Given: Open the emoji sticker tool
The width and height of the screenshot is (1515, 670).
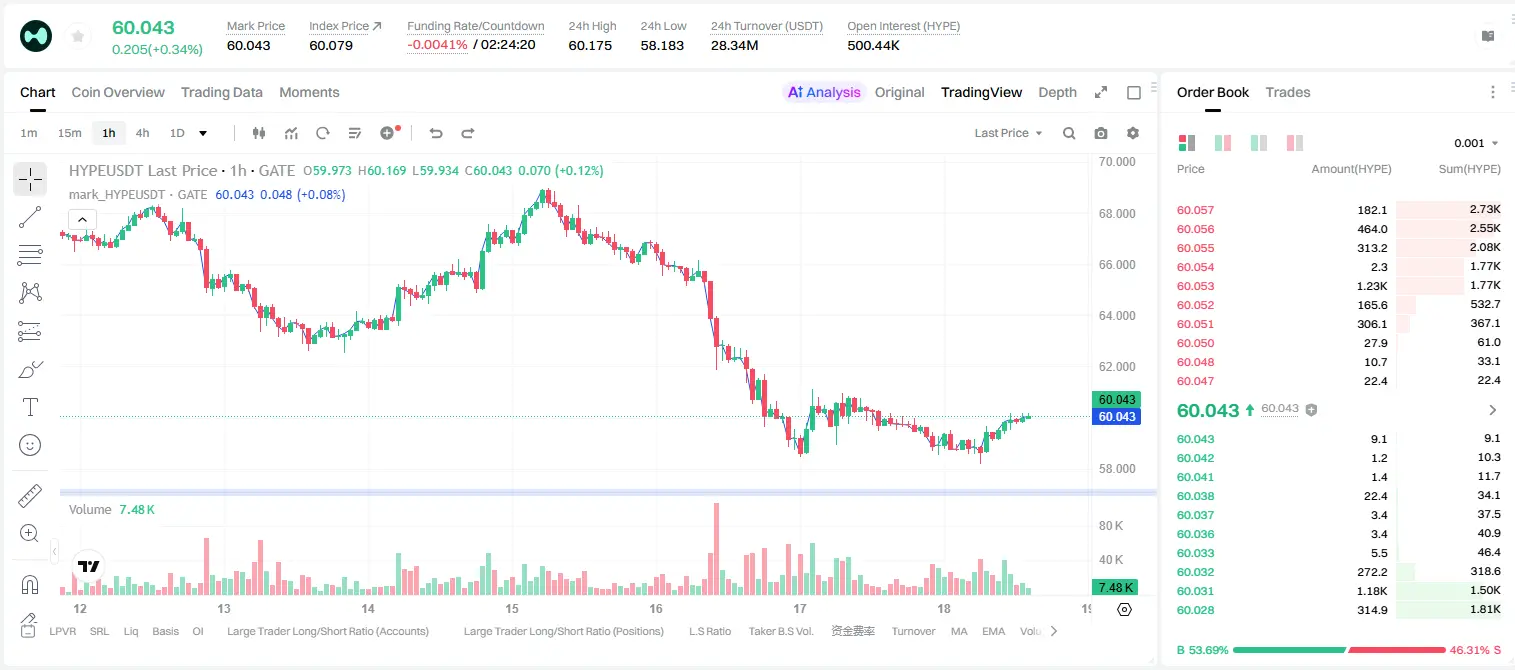Looking at the screenshot, I should point(30,445).
